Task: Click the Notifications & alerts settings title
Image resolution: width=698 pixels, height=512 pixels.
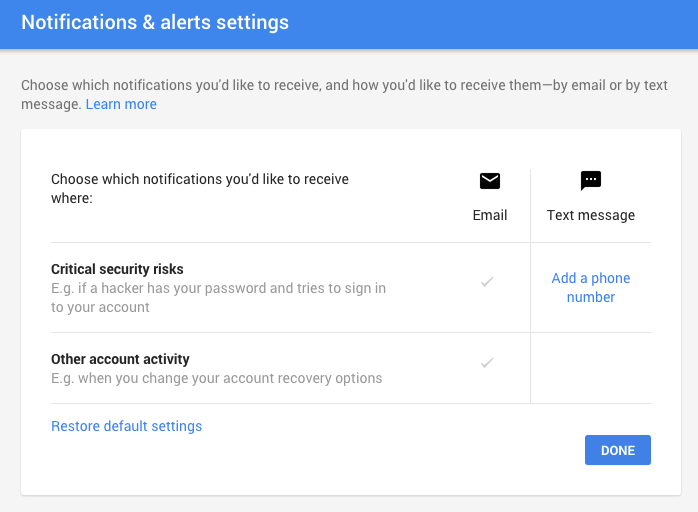Action: click(155, 22)
